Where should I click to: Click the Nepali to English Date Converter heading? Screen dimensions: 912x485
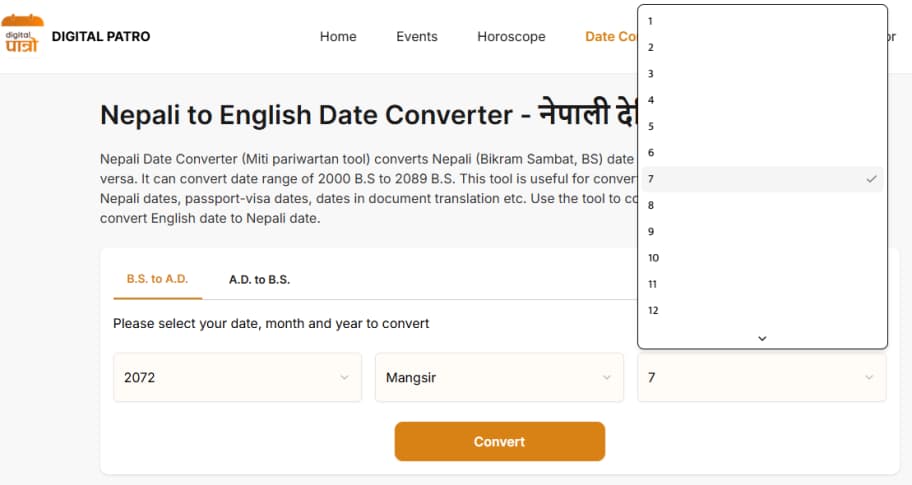[x=369, y=113]
